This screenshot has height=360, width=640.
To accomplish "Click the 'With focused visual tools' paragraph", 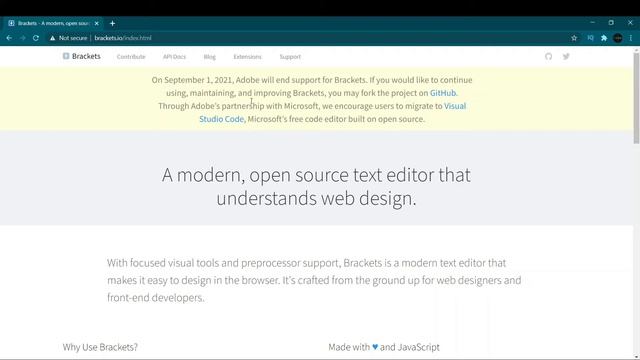I will [314, 280].
